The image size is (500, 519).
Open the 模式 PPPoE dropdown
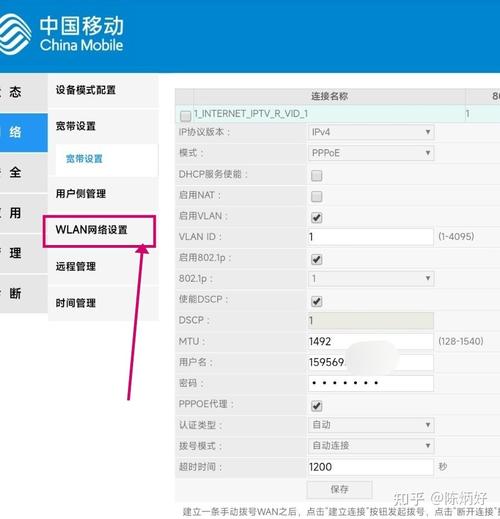click(371, 153)
